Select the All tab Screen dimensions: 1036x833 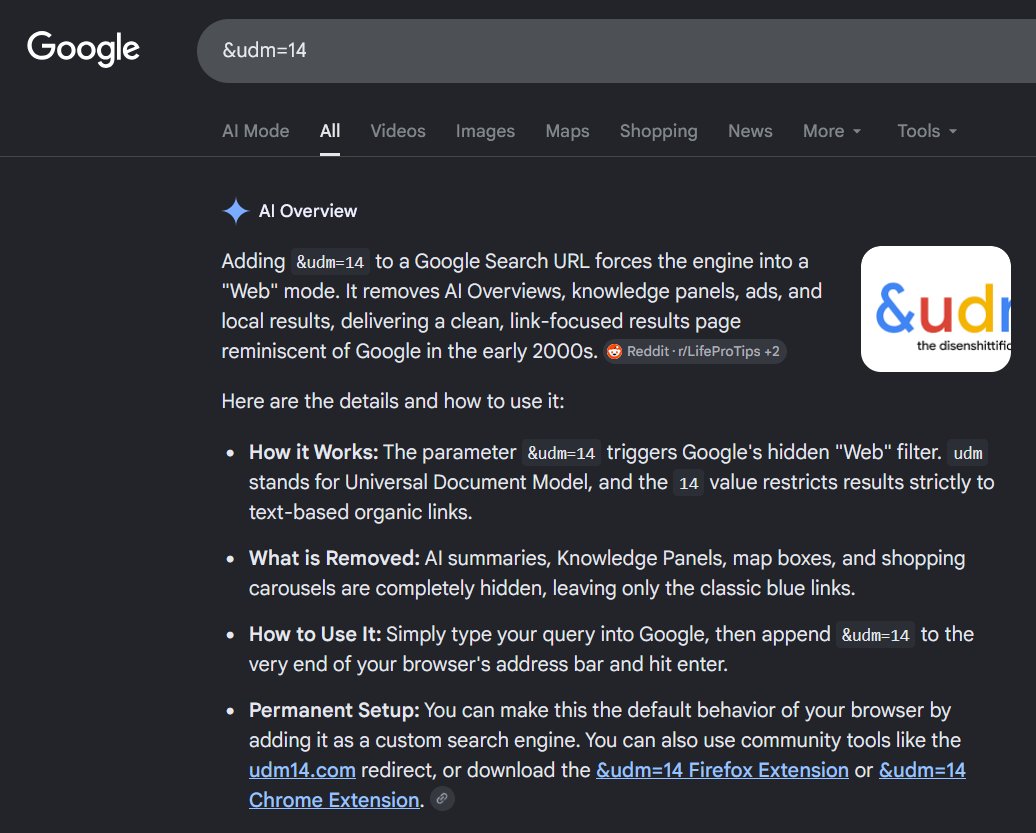tap(330, 131)
